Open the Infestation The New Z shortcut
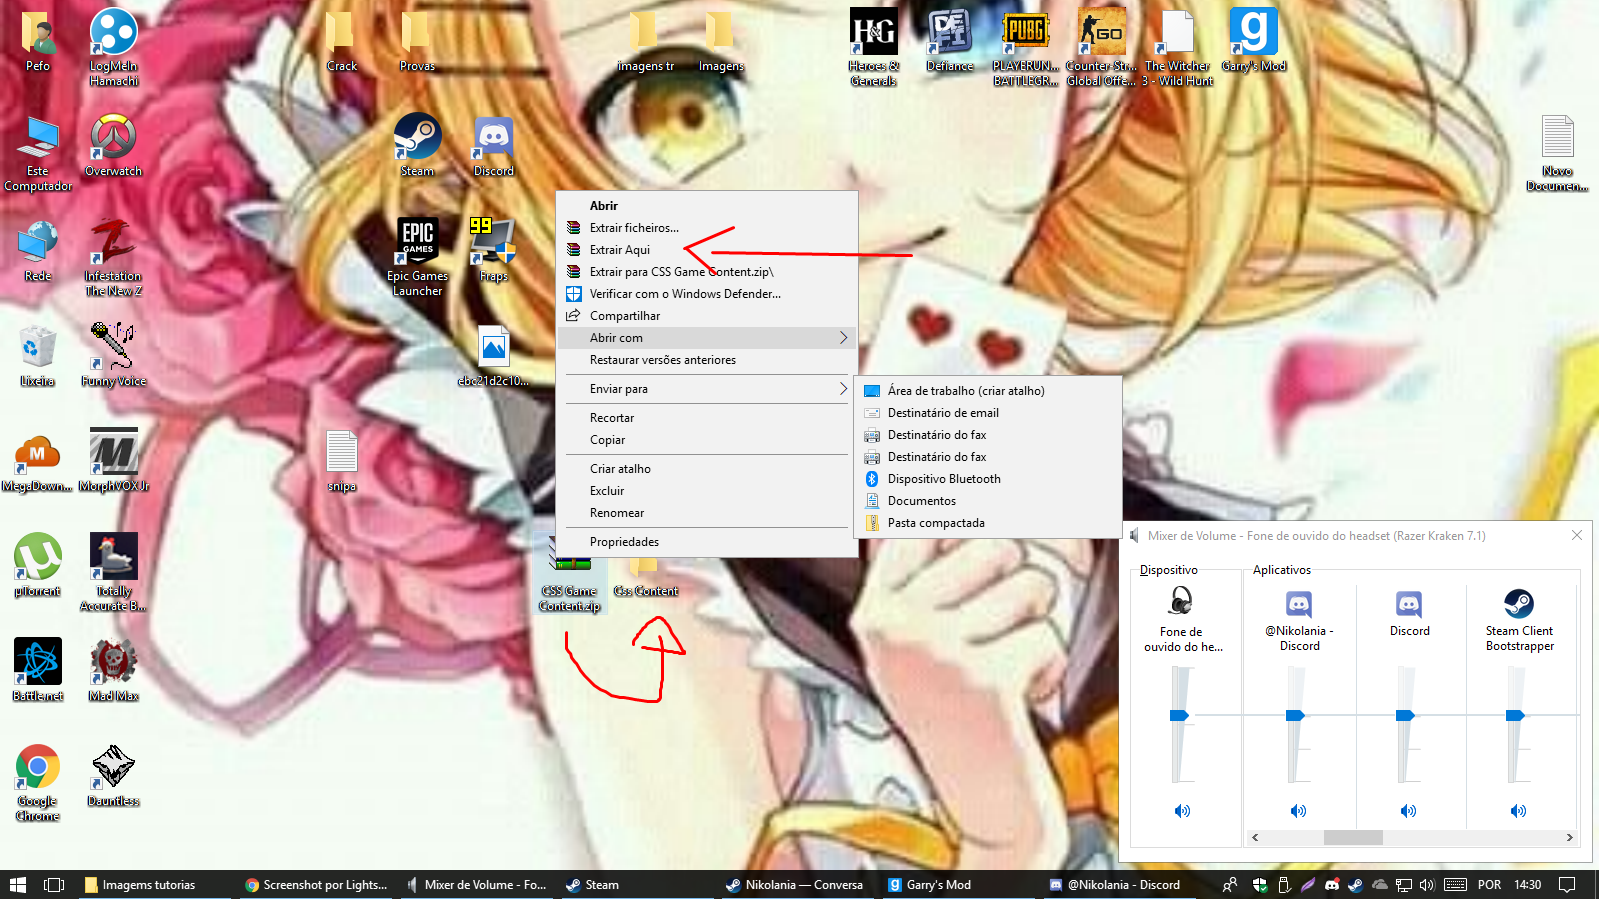 [113, 257]
